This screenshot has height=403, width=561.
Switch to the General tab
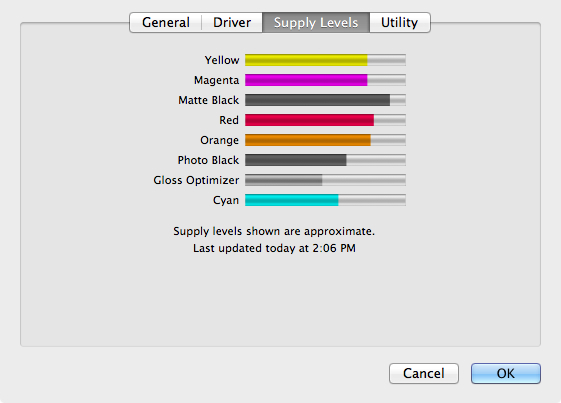(166, 23)
